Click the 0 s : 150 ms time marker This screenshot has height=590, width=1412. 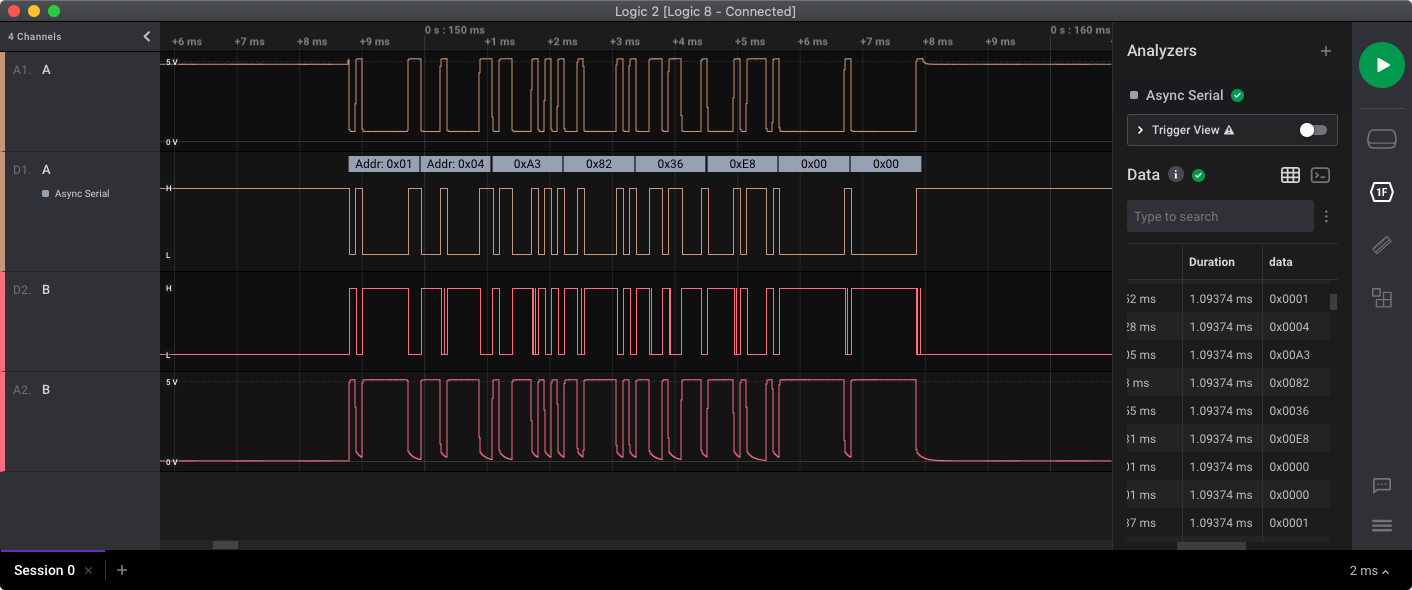pos(454,30)
